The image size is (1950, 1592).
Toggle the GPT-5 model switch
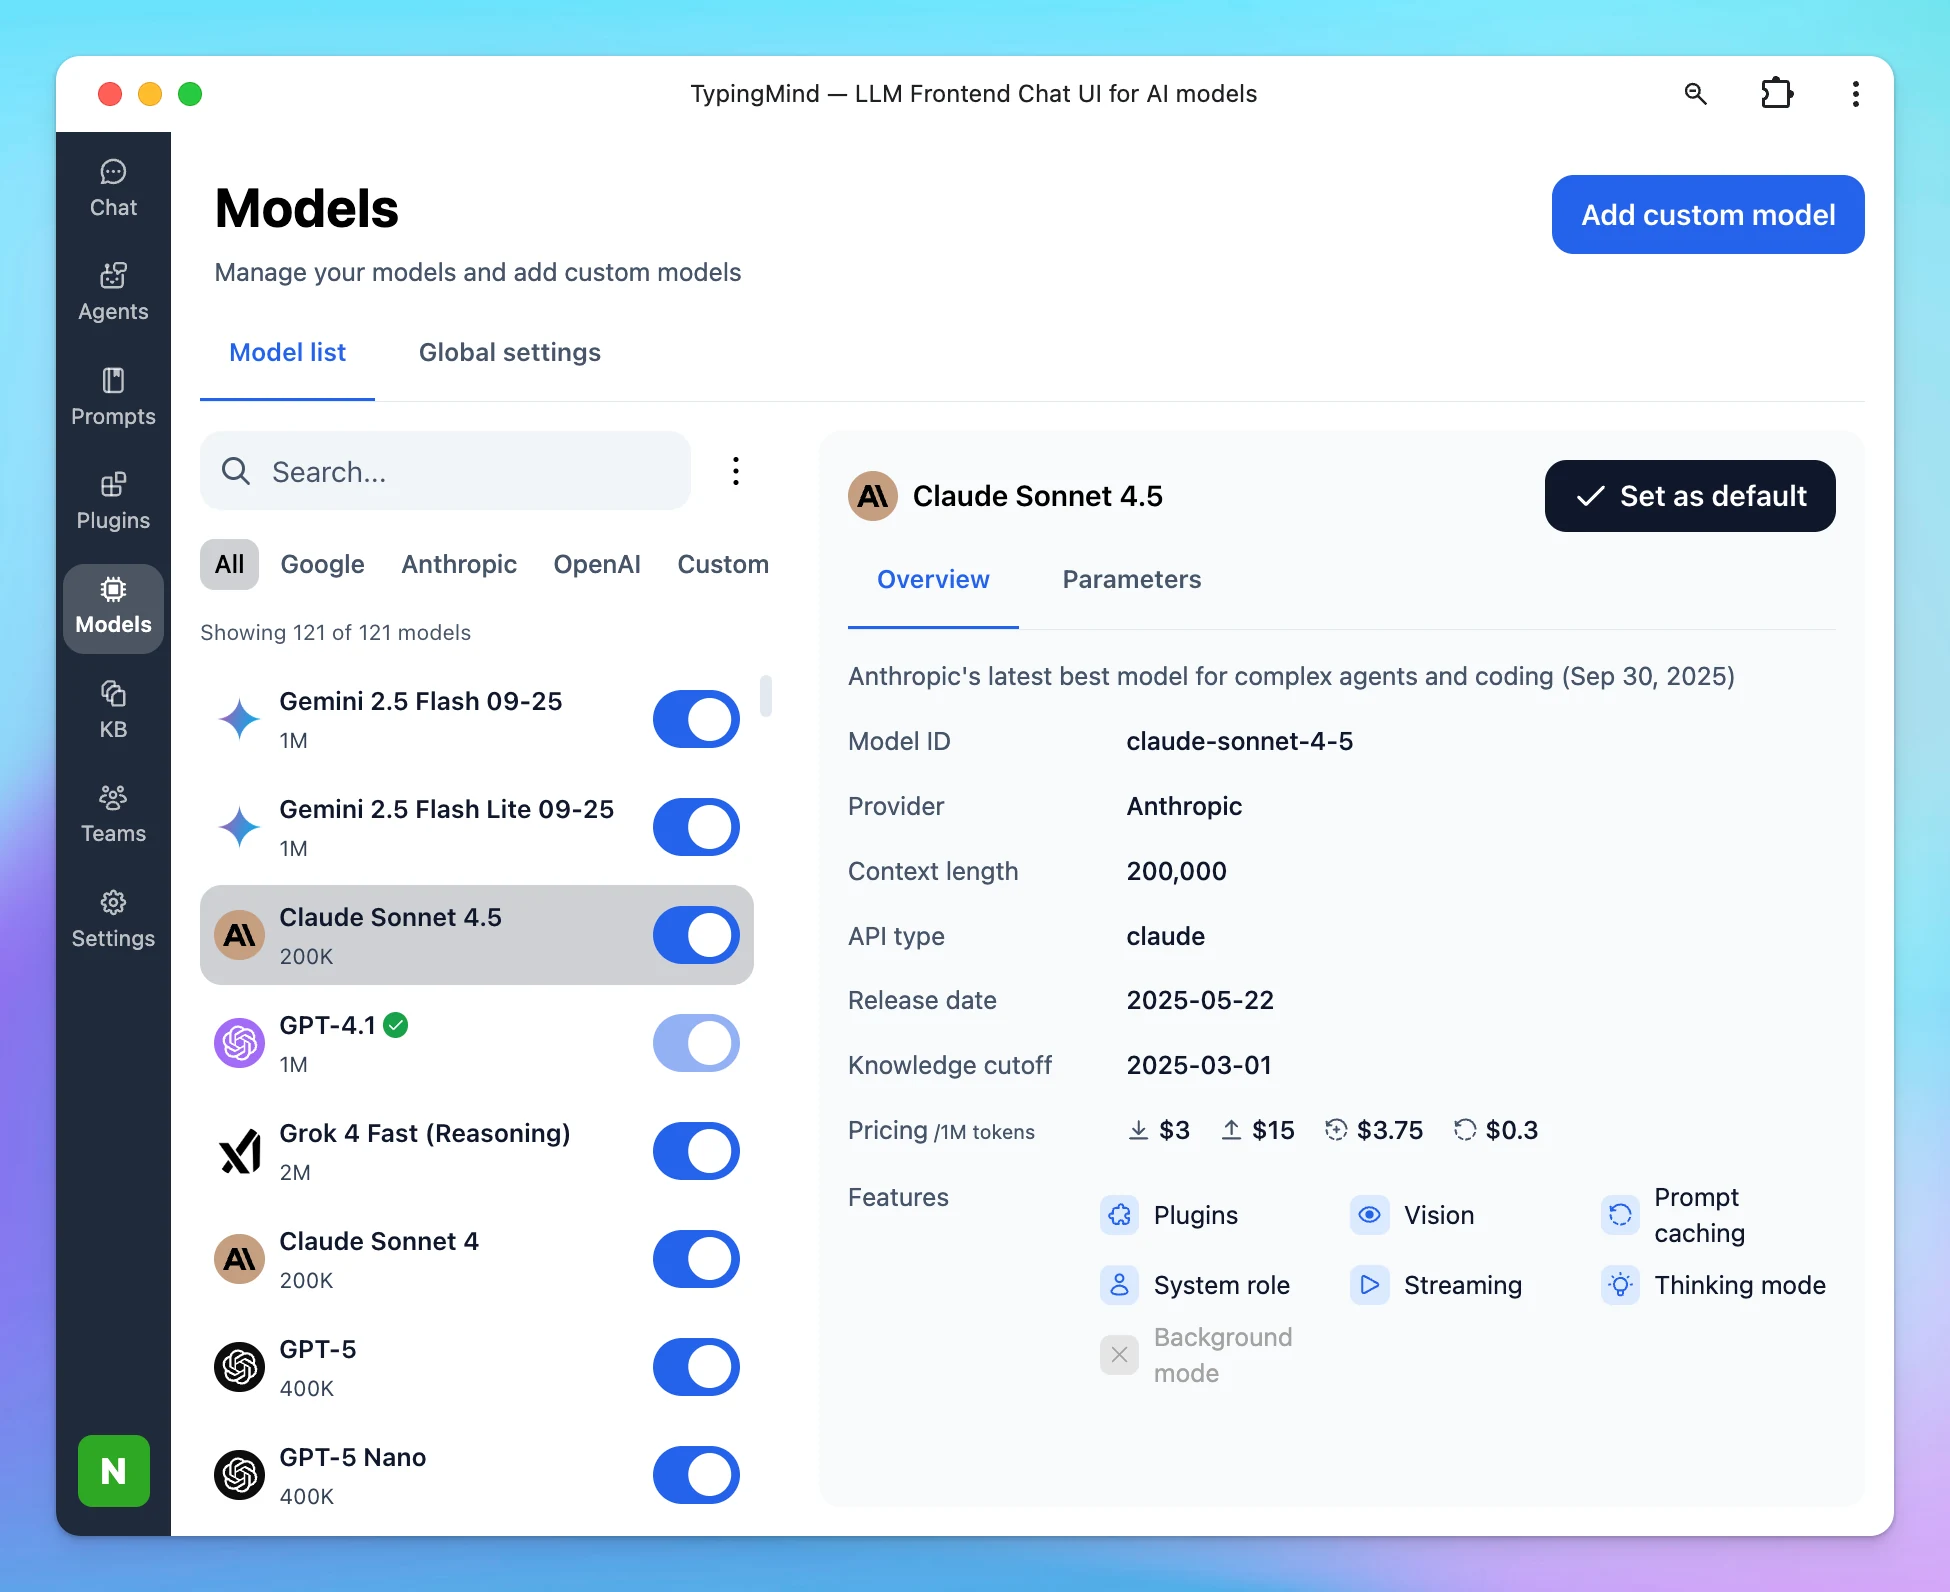click(x=696, y=1367)
